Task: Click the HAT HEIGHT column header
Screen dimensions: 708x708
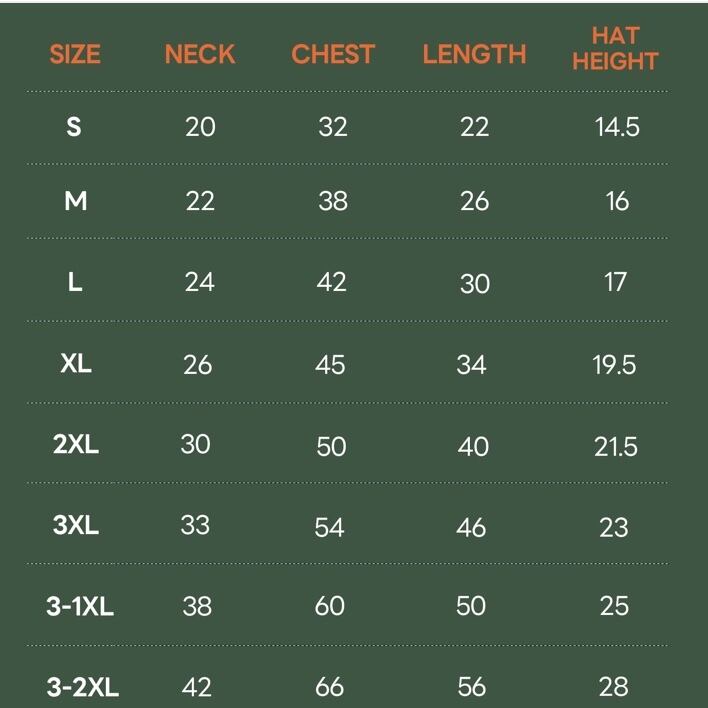Action: click(x=615, y=48)
